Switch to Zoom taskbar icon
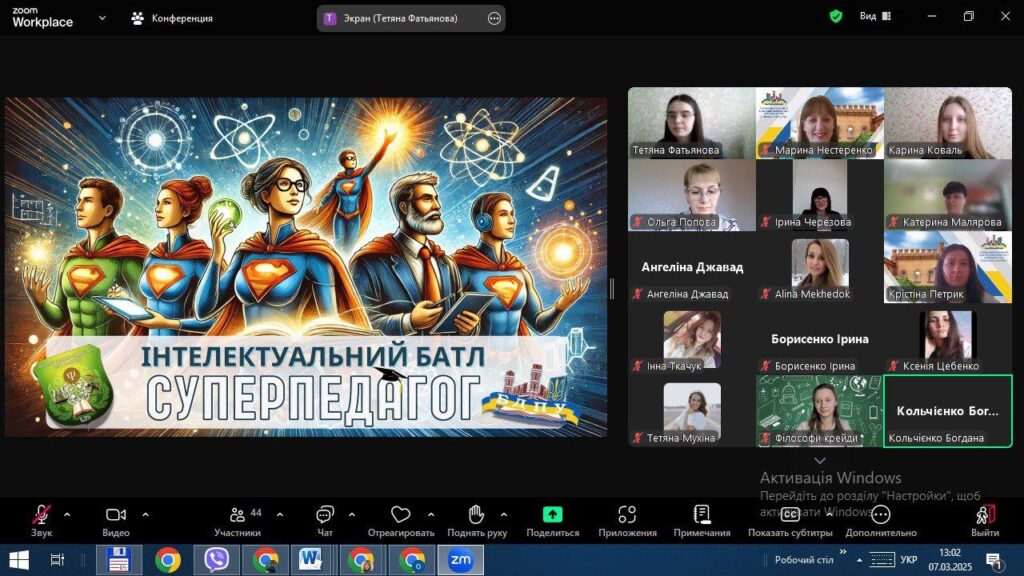The width and height of the screenshot is (1024, 576). pos(461,560)
